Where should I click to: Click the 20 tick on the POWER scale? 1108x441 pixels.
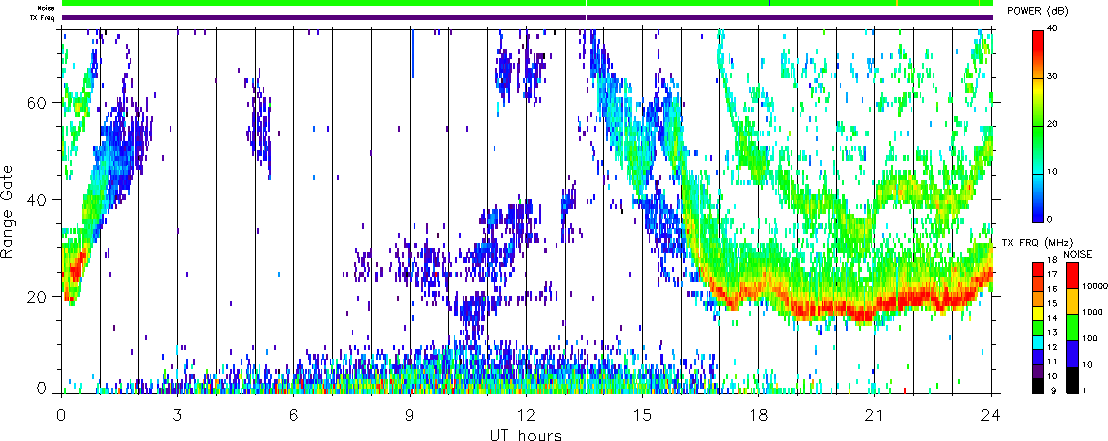(1051, 124)
